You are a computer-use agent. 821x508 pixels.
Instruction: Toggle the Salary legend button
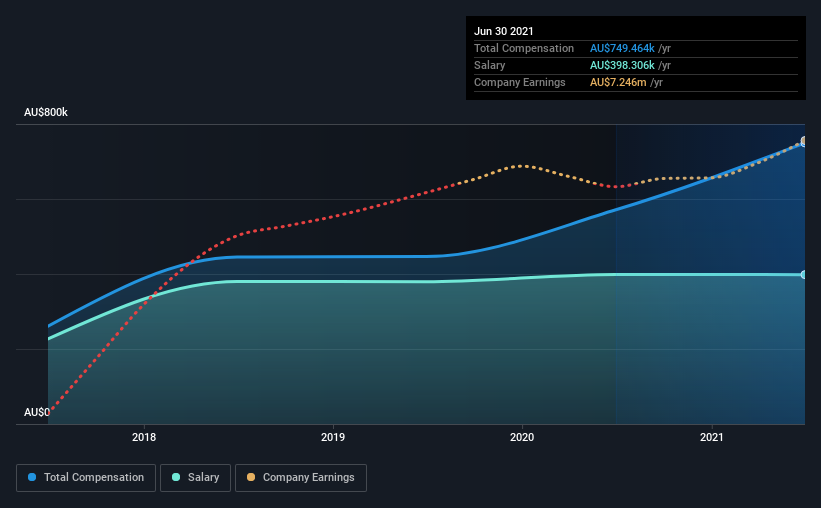click(195, 478)
